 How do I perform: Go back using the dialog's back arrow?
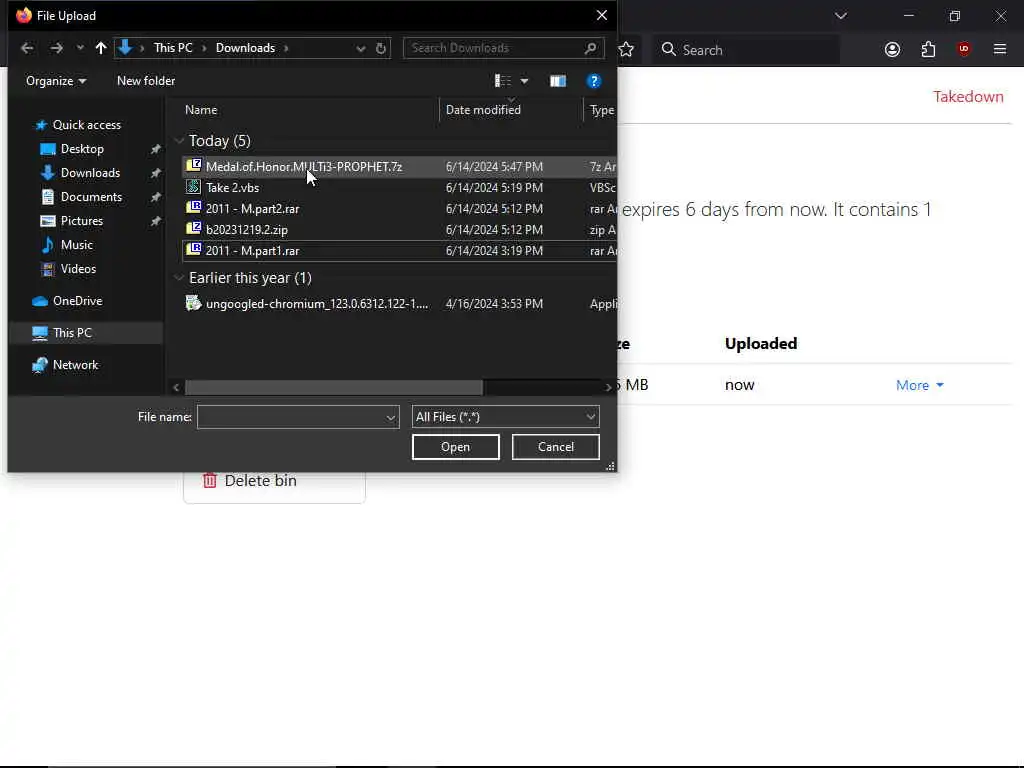[27, 48]
